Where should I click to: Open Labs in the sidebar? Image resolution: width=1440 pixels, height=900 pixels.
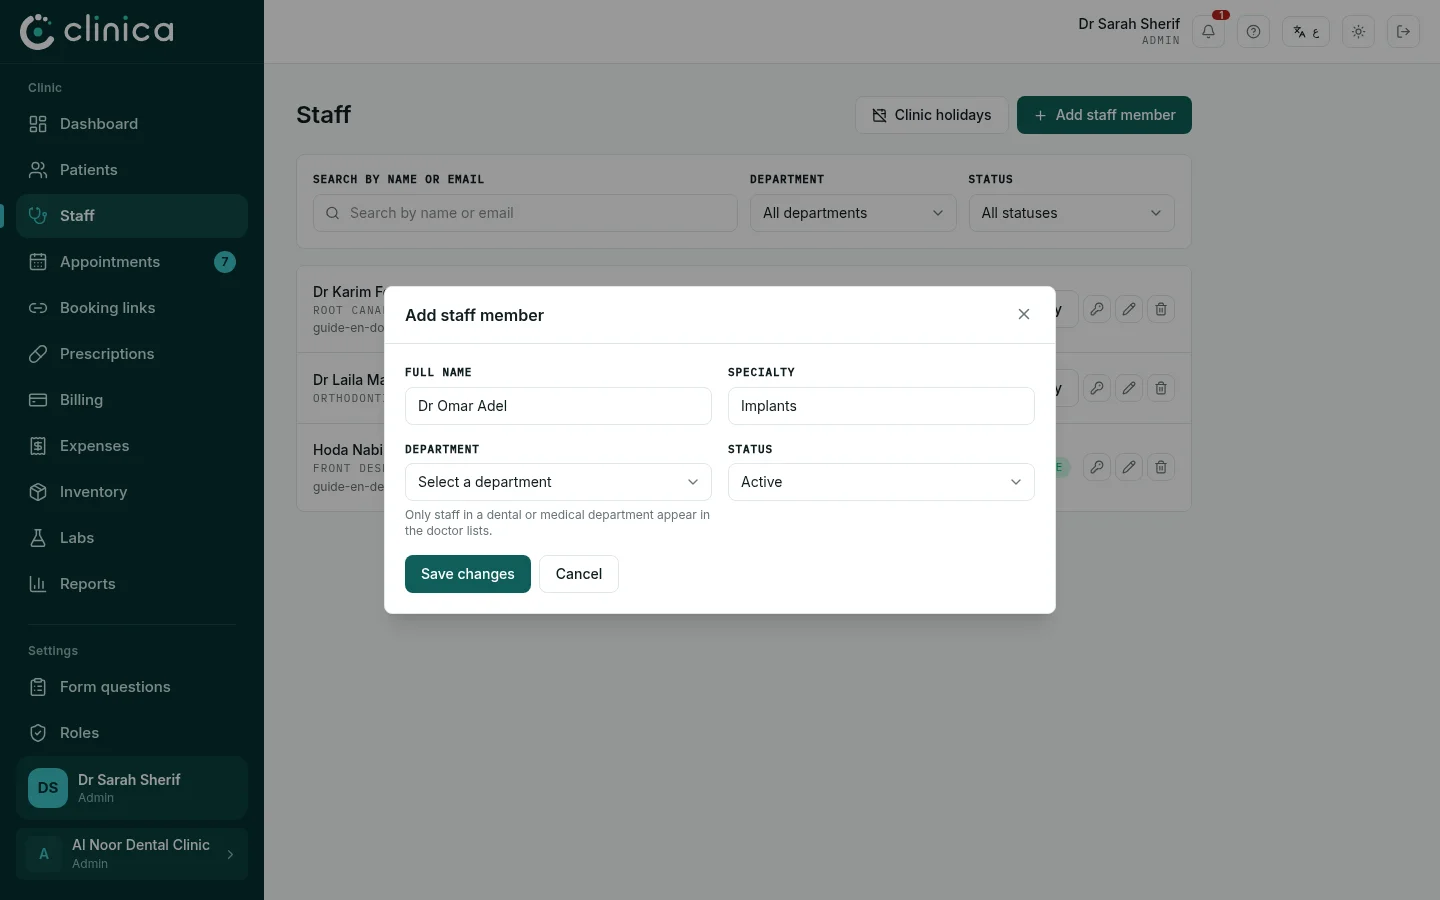(132, 538)
